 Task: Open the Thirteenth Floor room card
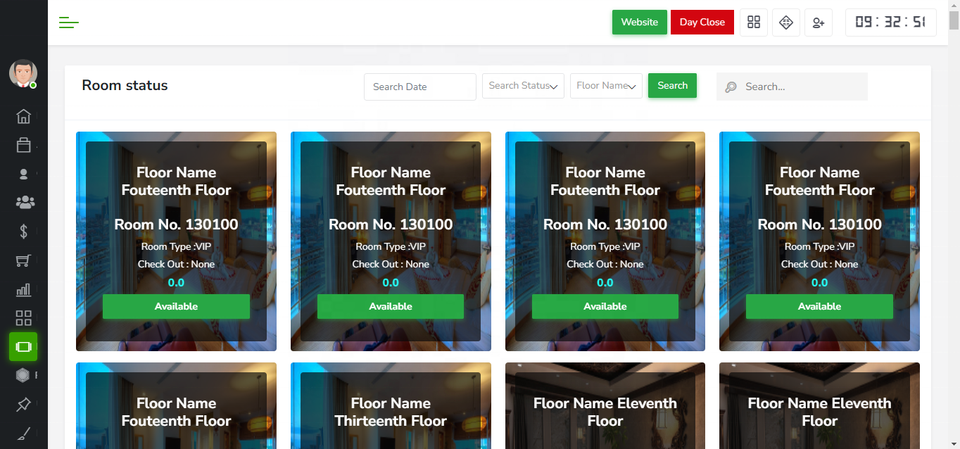pyautogui.click(x=391, y=406)
